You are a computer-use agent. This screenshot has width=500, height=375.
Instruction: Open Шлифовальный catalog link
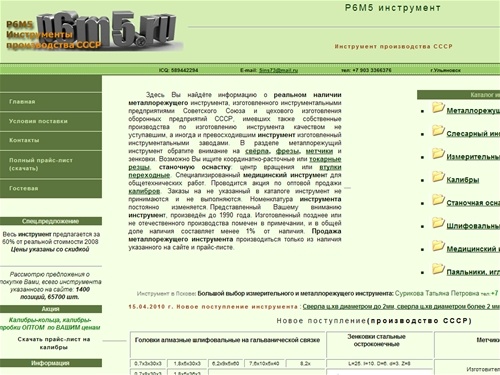coord(473,226)
